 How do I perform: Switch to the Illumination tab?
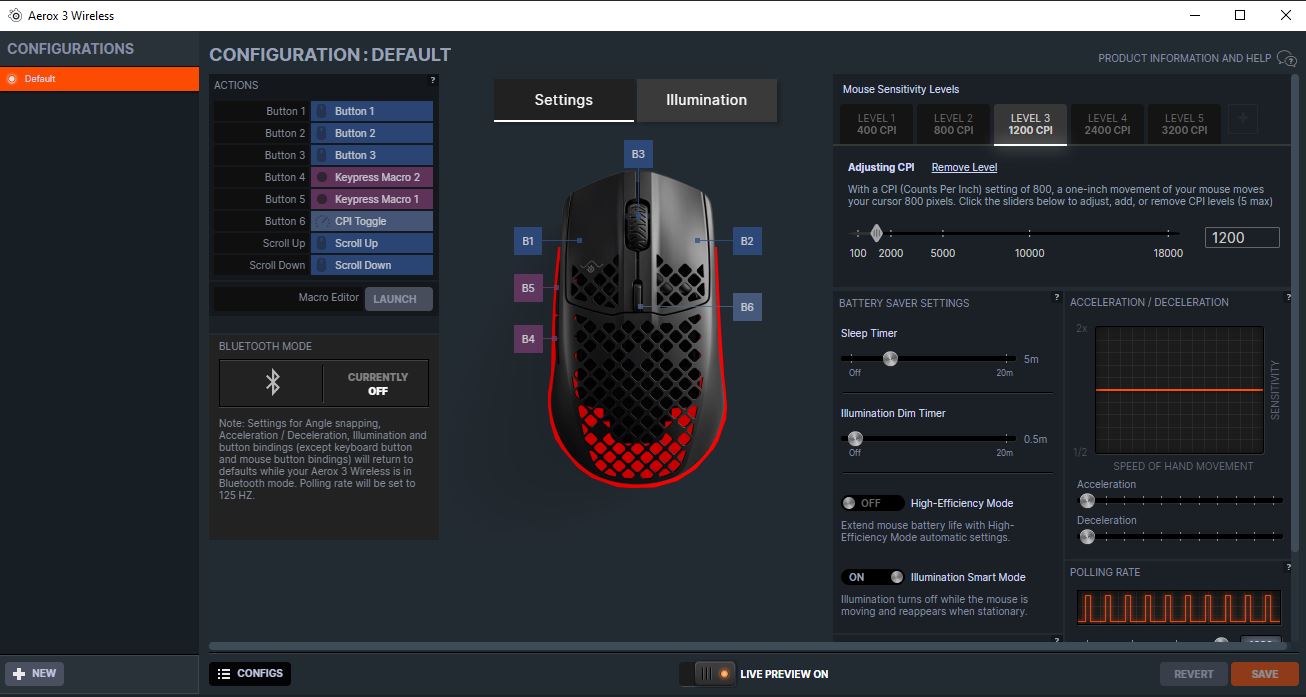coord(706,100)
